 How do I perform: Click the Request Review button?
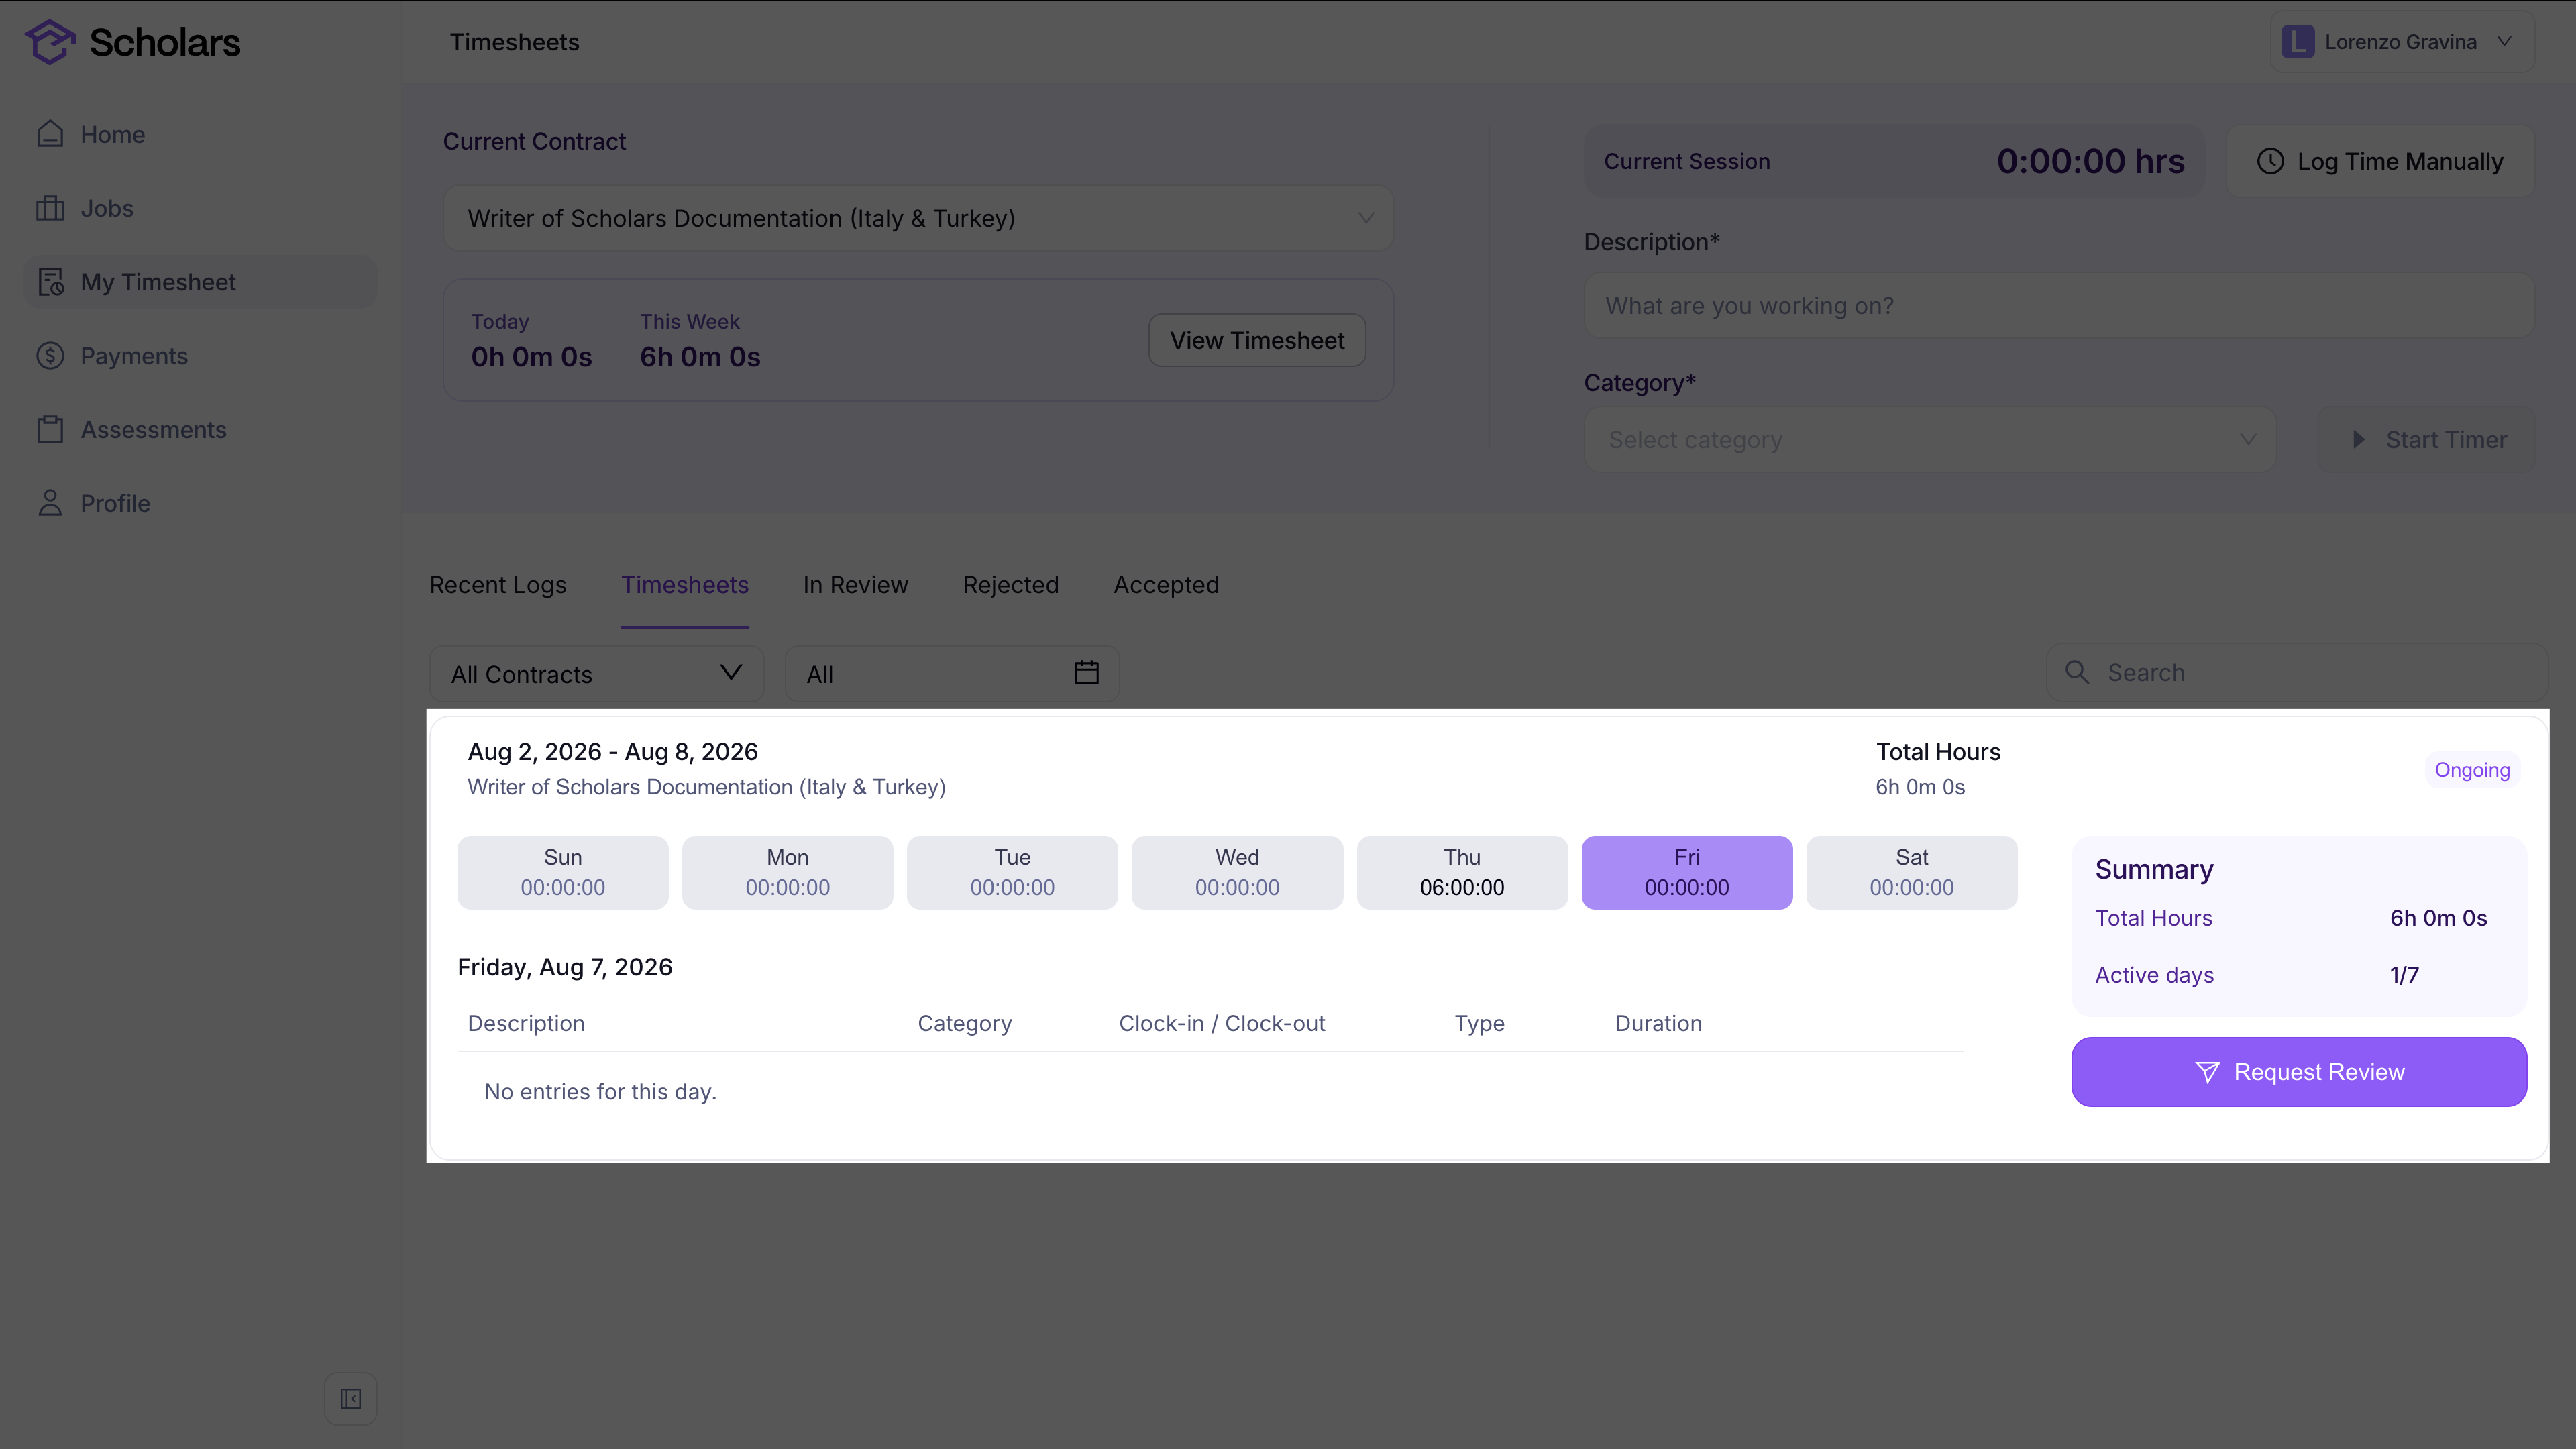click(x=2299, y=1072)
